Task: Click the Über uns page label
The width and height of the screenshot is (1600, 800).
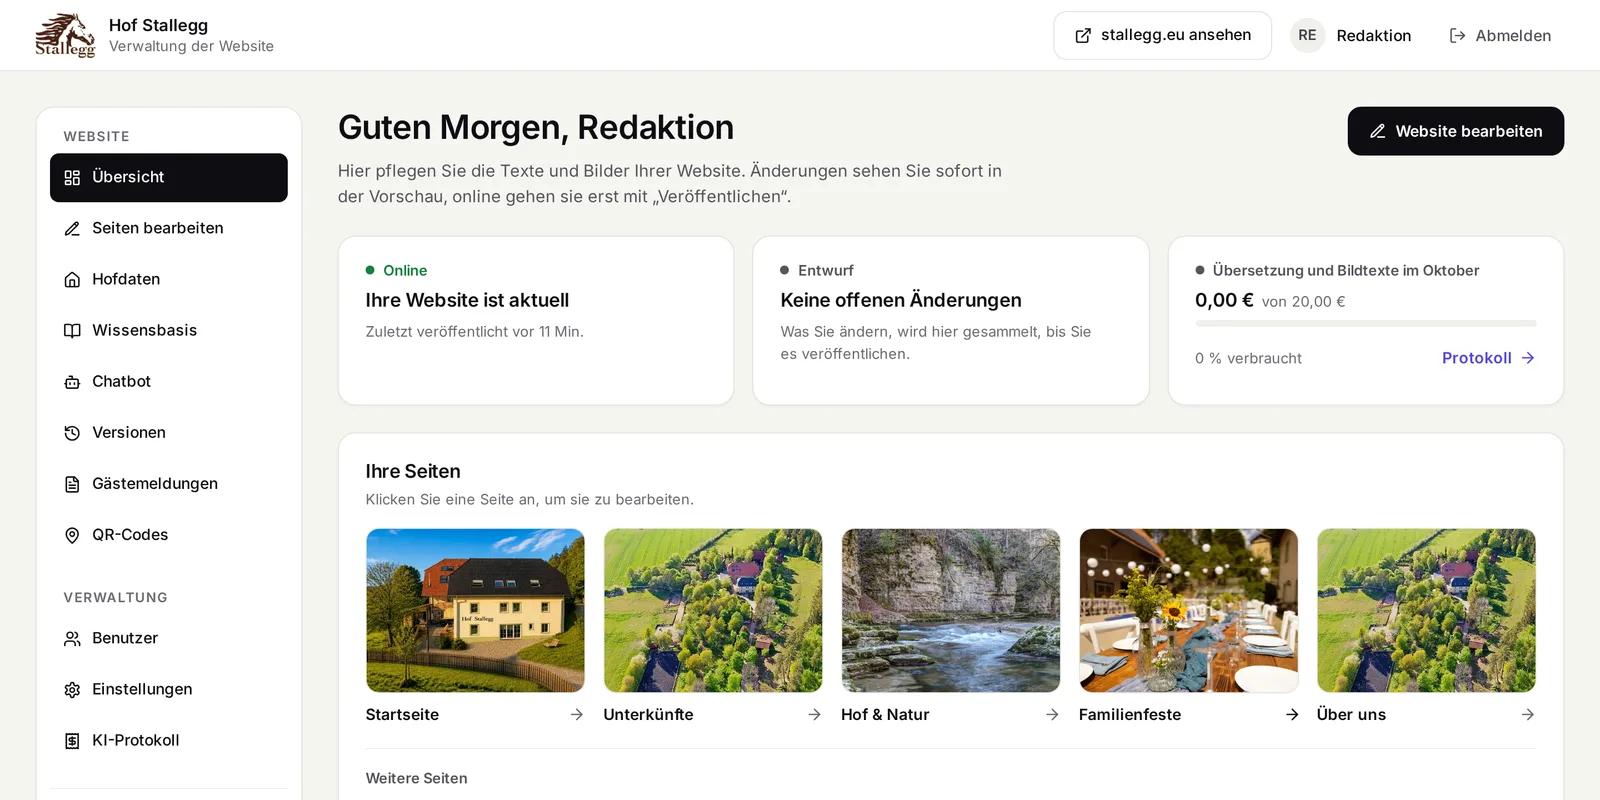Action: pos(1351,714)
